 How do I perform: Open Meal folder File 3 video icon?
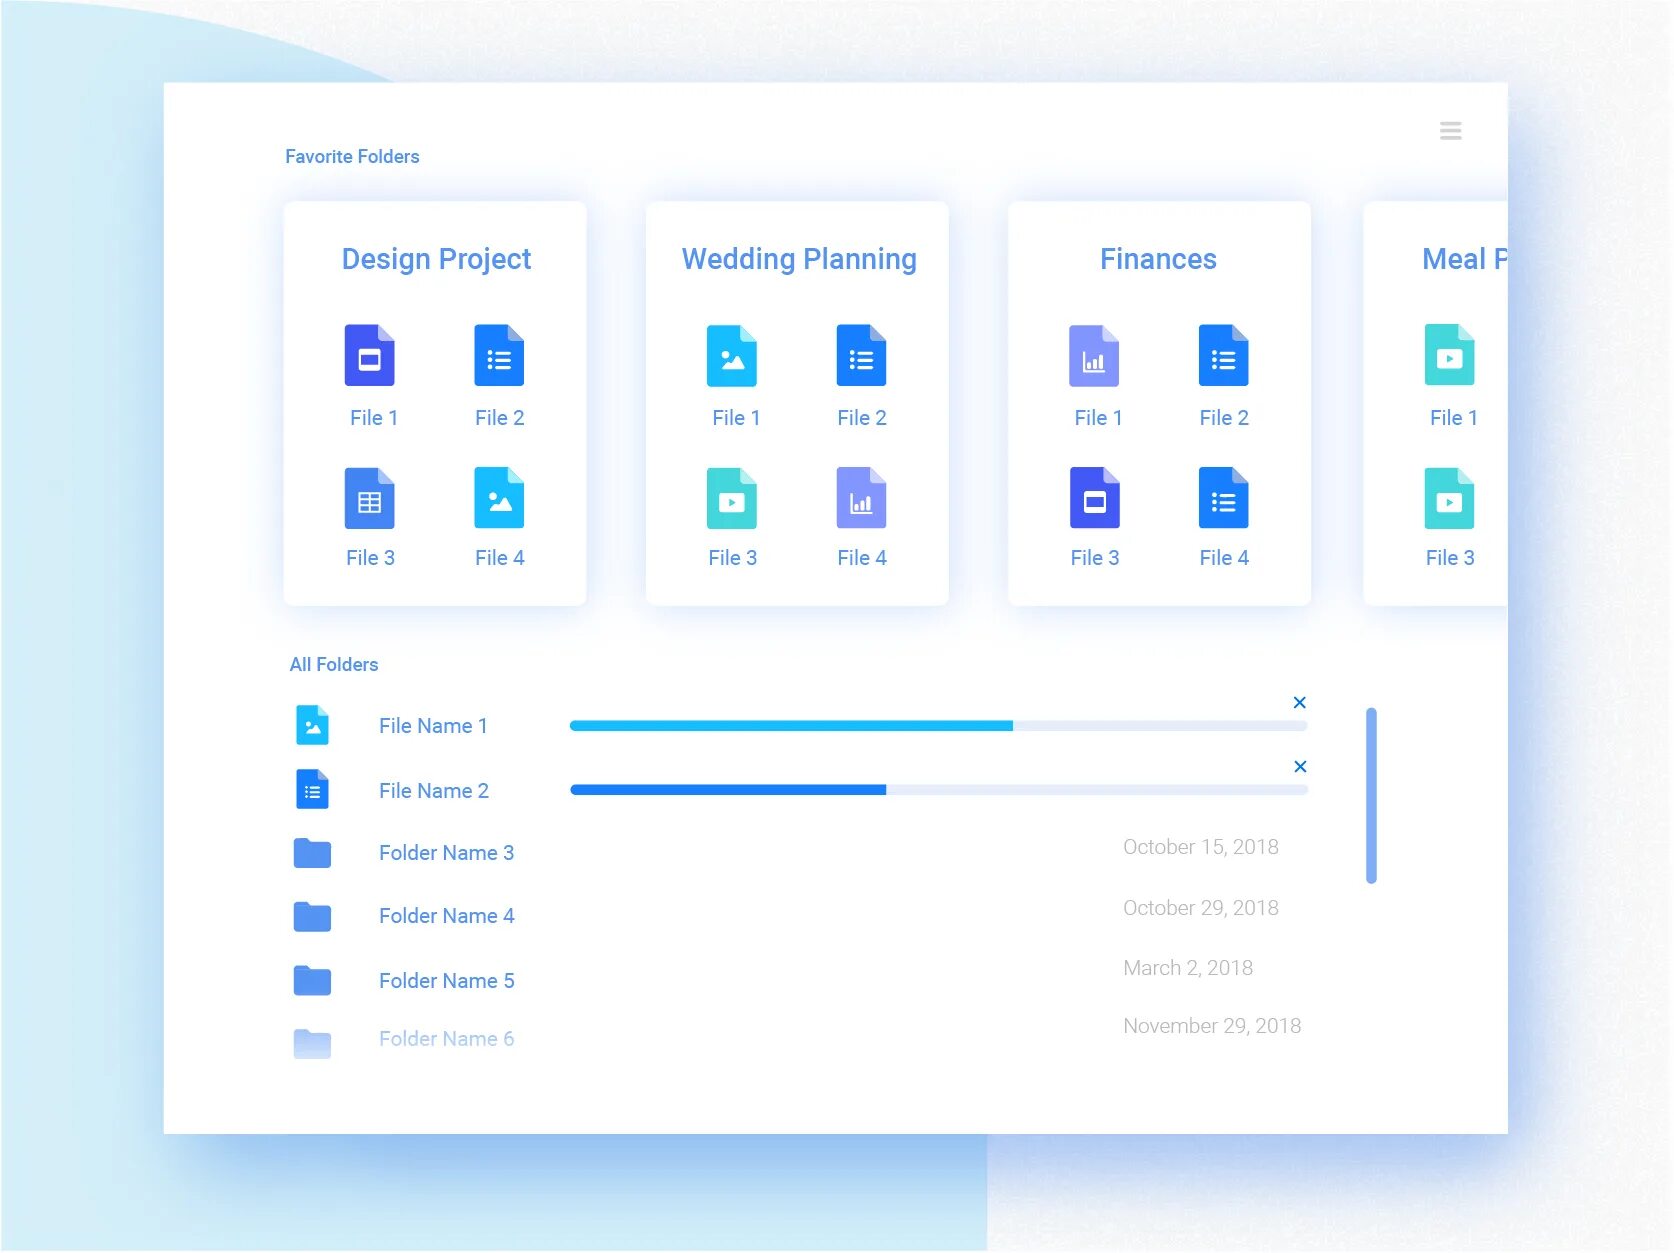(x=1450, y=498)
